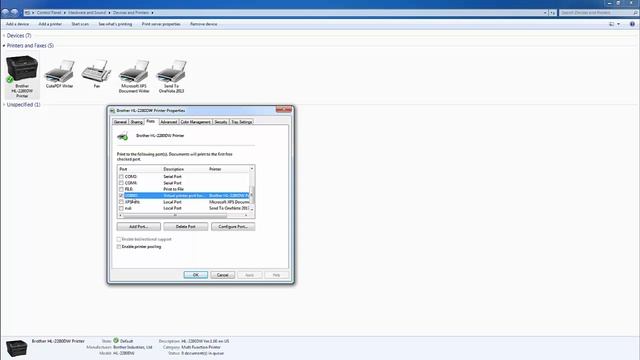
Task: Click the ports list scroll-down arrow
Action: 252,210
